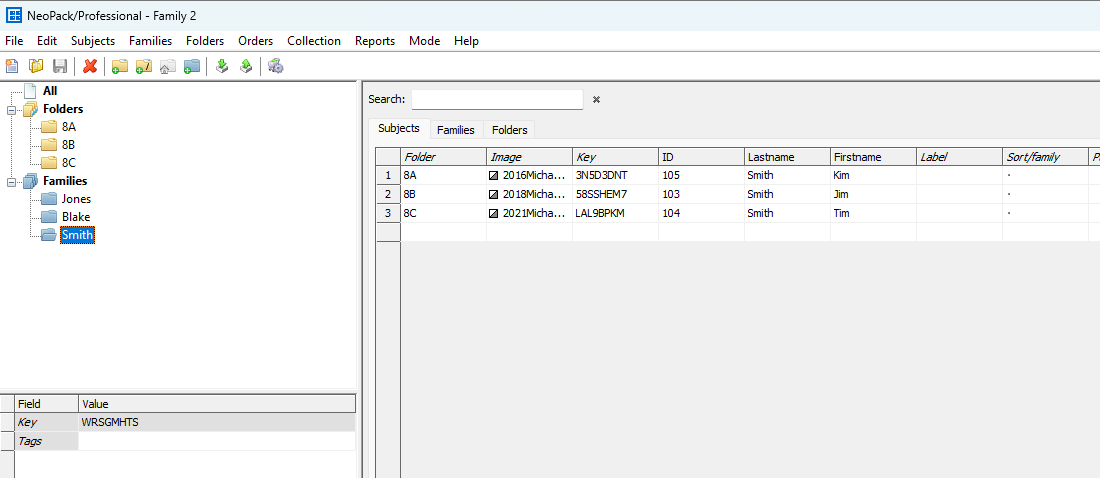
Task: Click the open folder toolbar icon
Action: click(x=36, y=66)
